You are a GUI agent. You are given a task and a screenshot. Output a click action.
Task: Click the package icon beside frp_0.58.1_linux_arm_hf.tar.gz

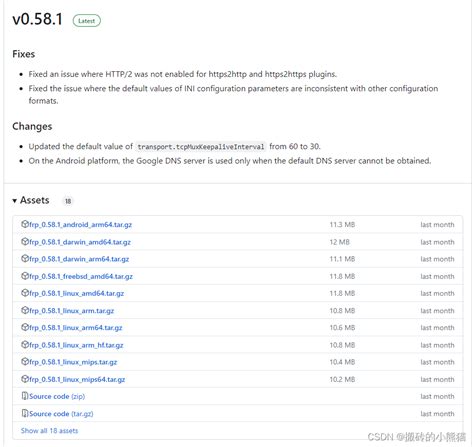[x=25, y=344]
